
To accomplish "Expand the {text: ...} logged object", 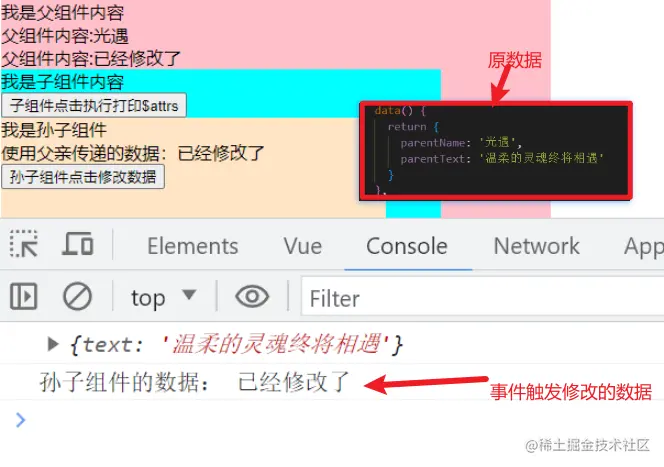I will coord(53,344).
